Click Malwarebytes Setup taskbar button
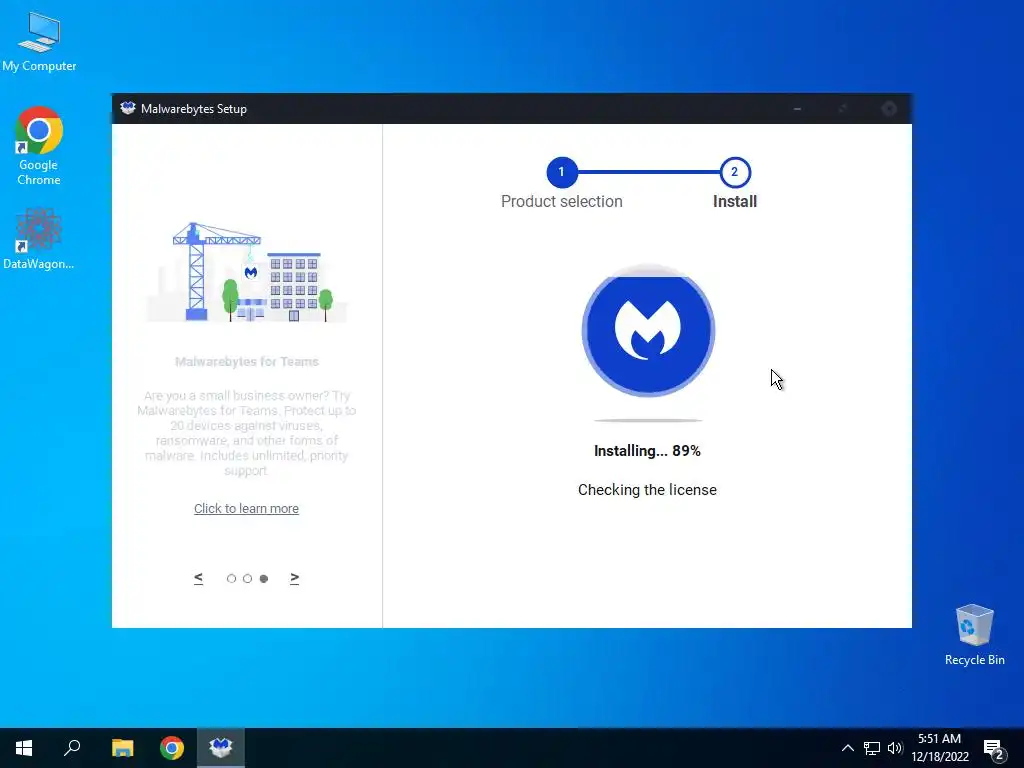1024x768 pixels. click(221, 748)
